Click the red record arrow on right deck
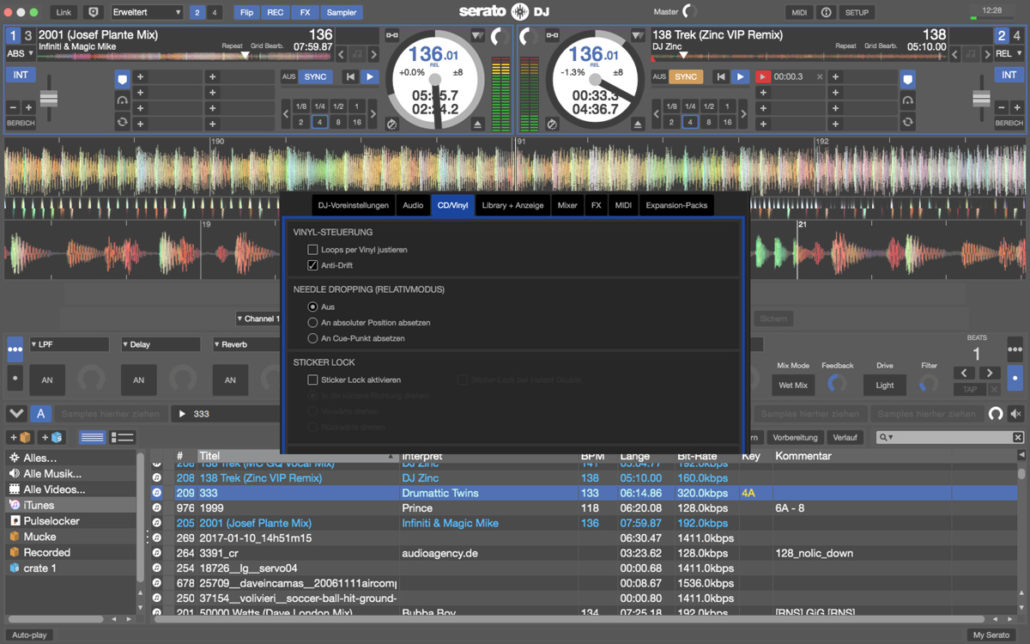 763,76
